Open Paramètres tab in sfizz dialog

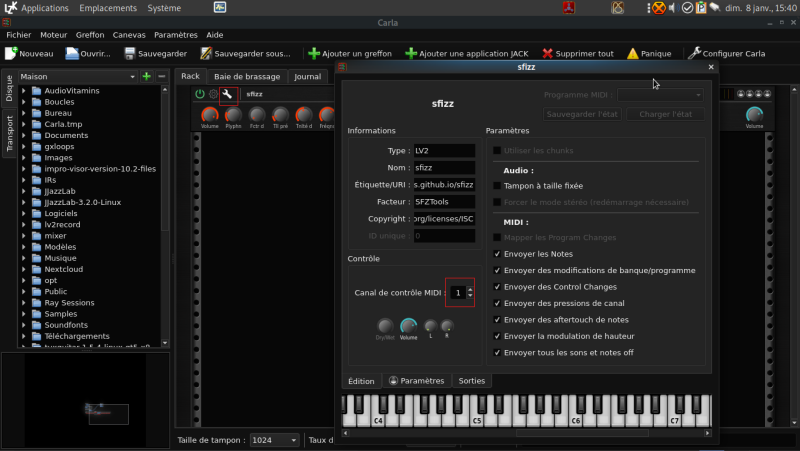(x=417, y=381)
